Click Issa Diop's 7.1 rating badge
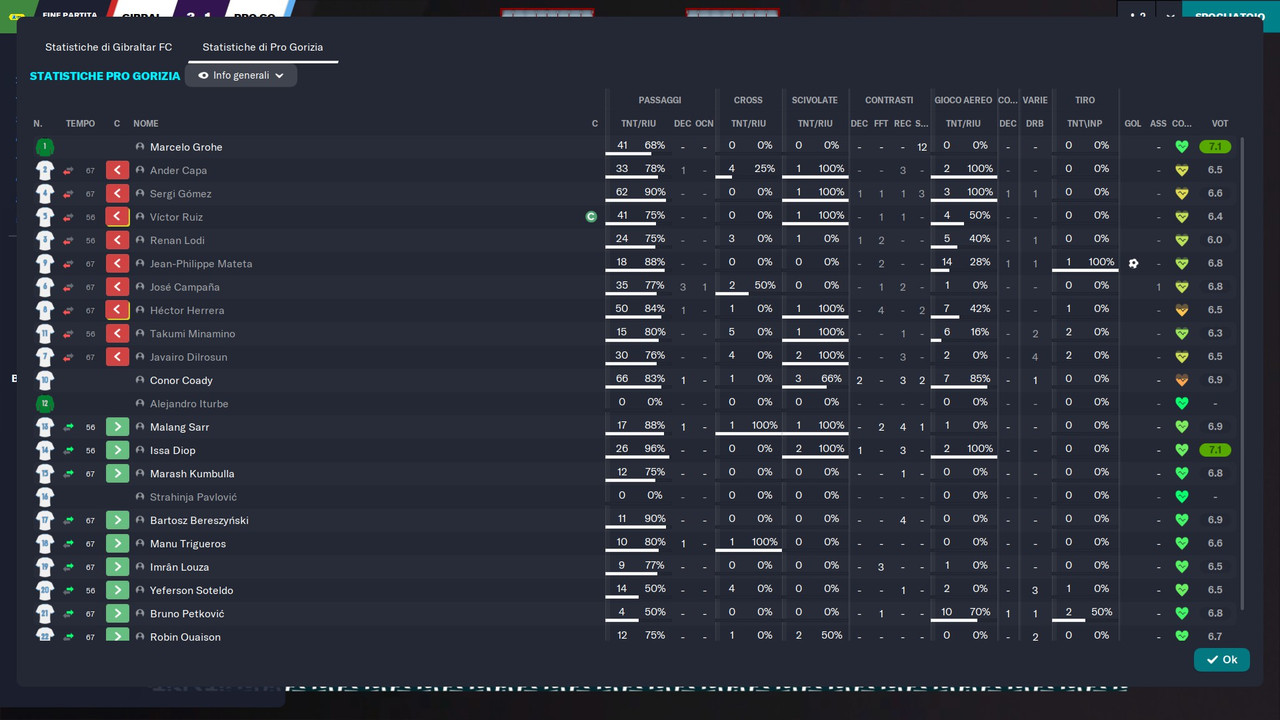The width and height of the screenshot is (1280, 720). click(1215, 450)
